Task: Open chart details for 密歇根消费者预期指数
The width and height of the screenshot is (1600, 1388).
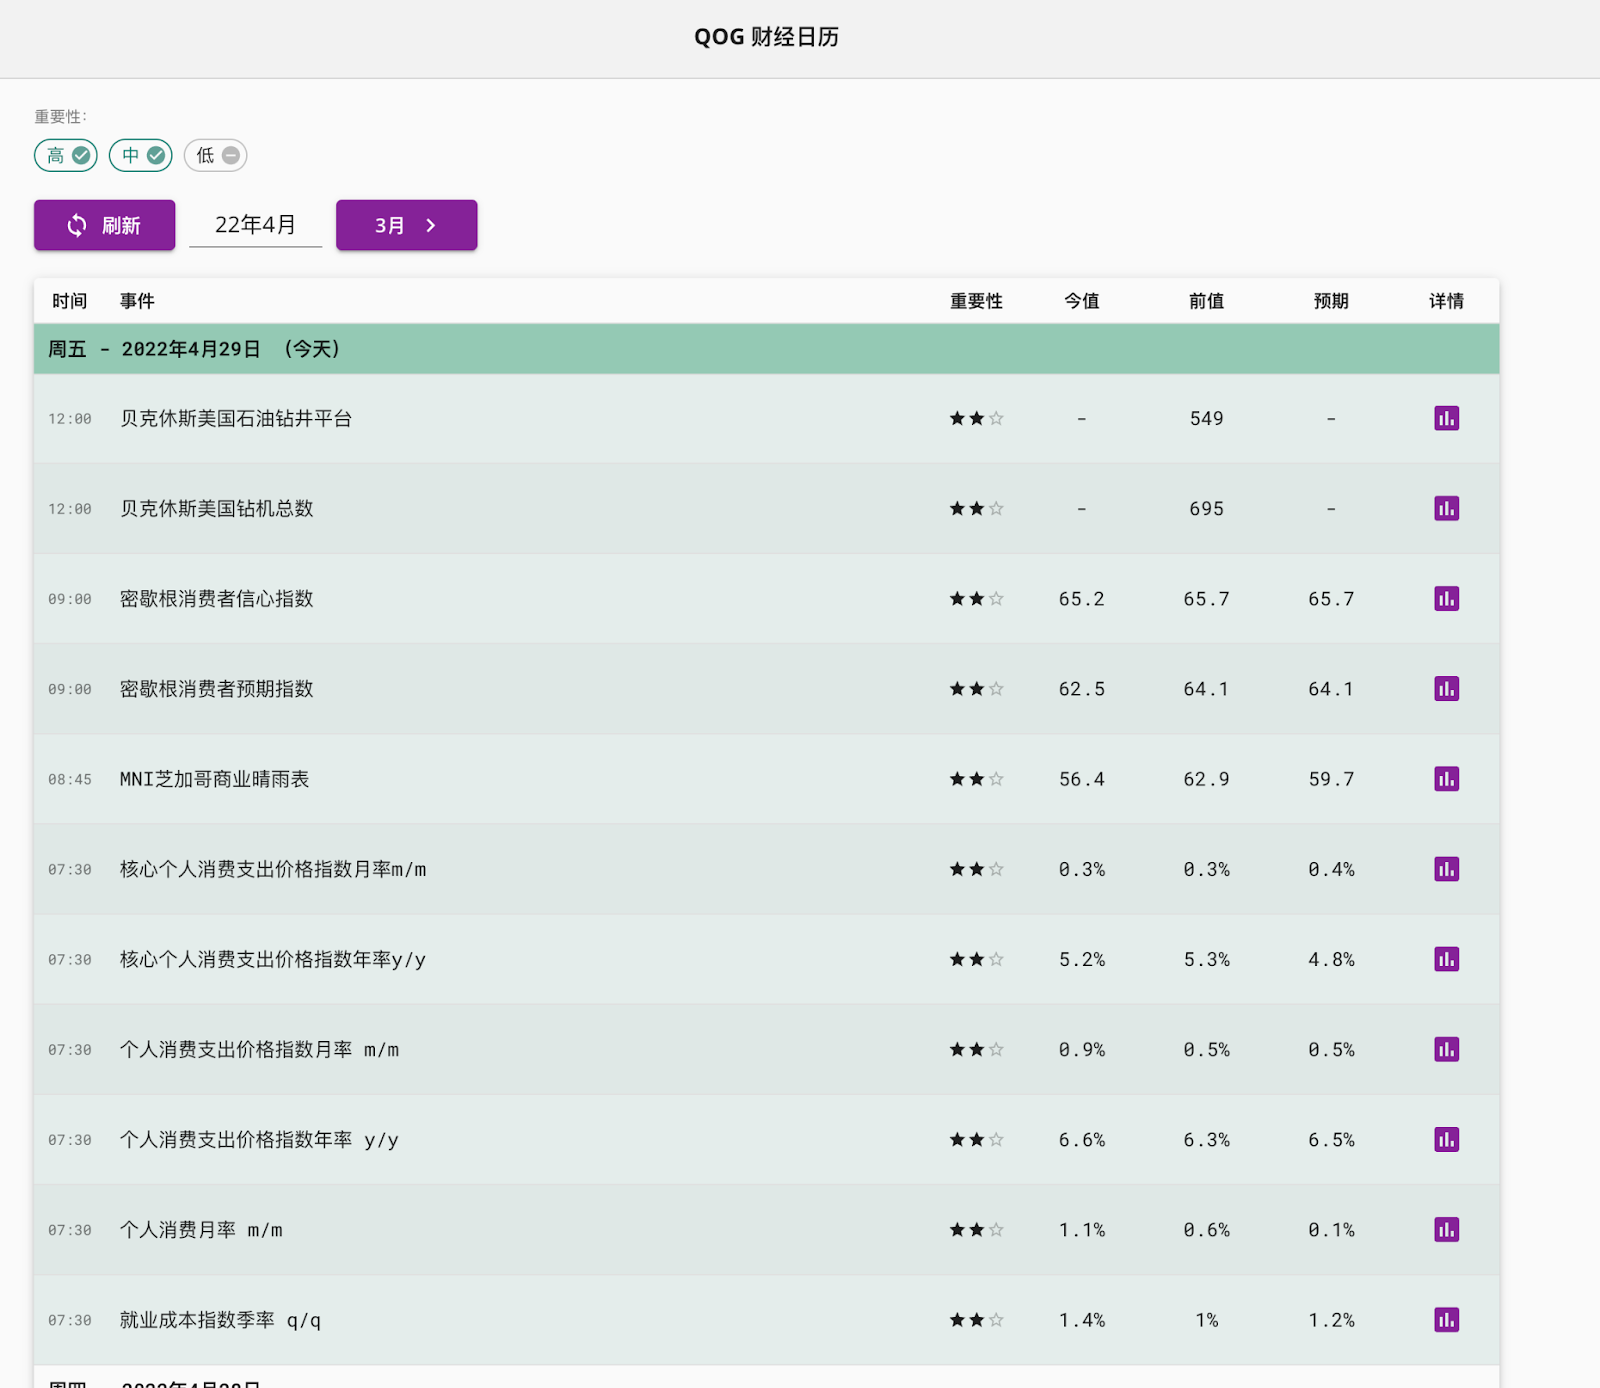Action: 1446,688
